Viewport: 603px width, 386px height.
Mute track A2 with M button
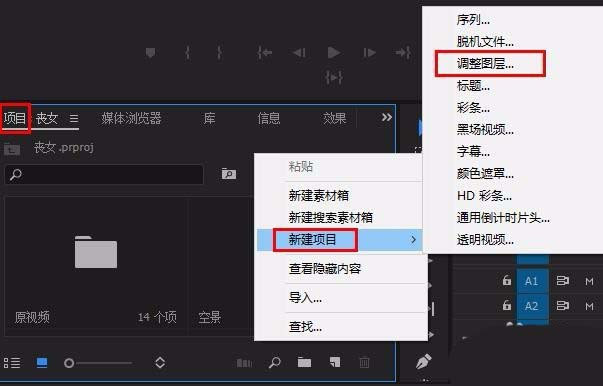(589, 306)
